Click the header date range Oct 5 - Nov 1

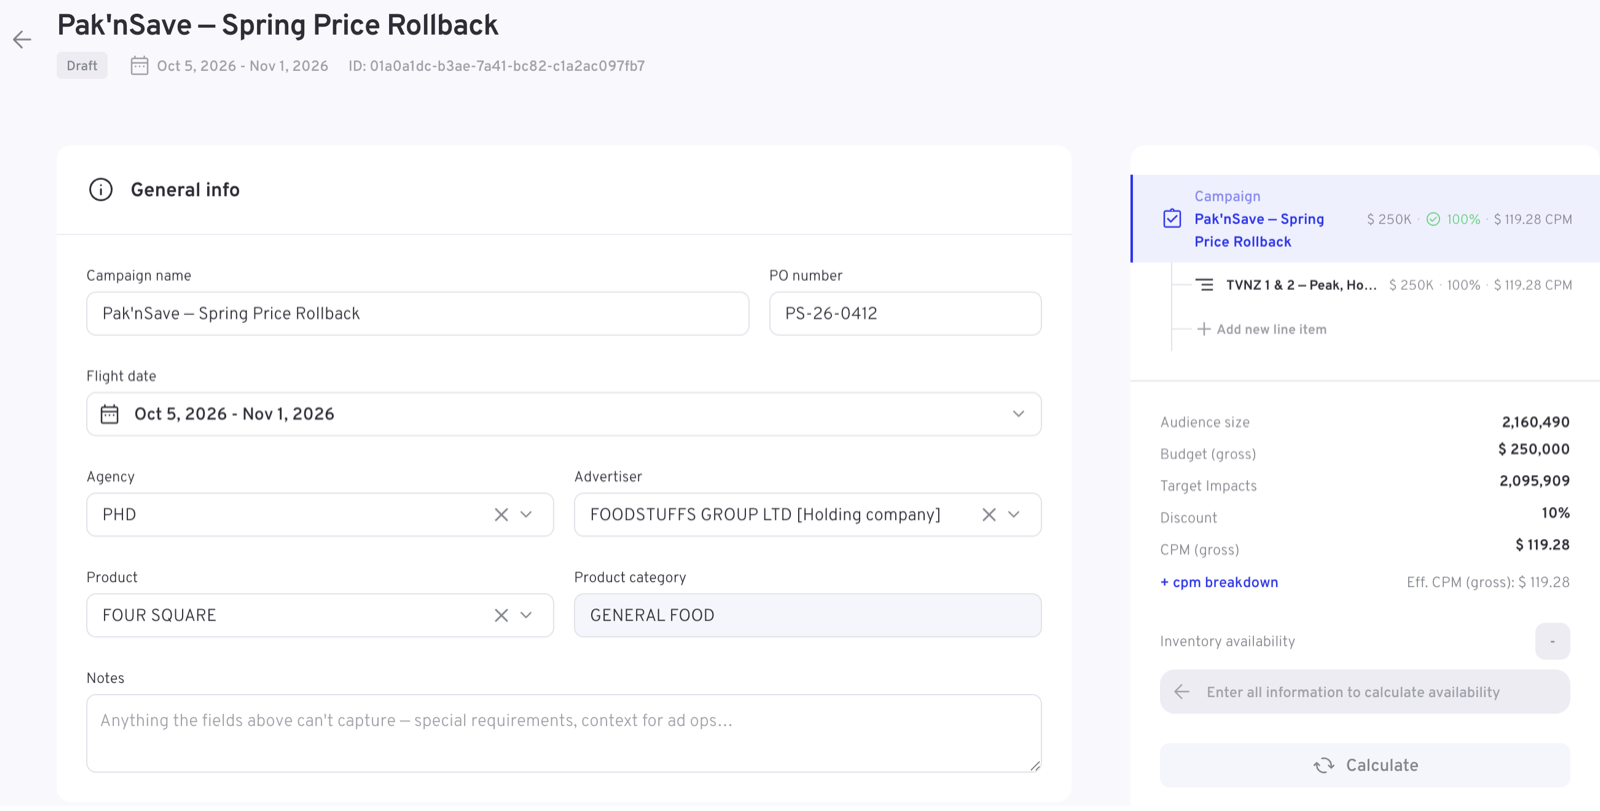click(243, 66)
